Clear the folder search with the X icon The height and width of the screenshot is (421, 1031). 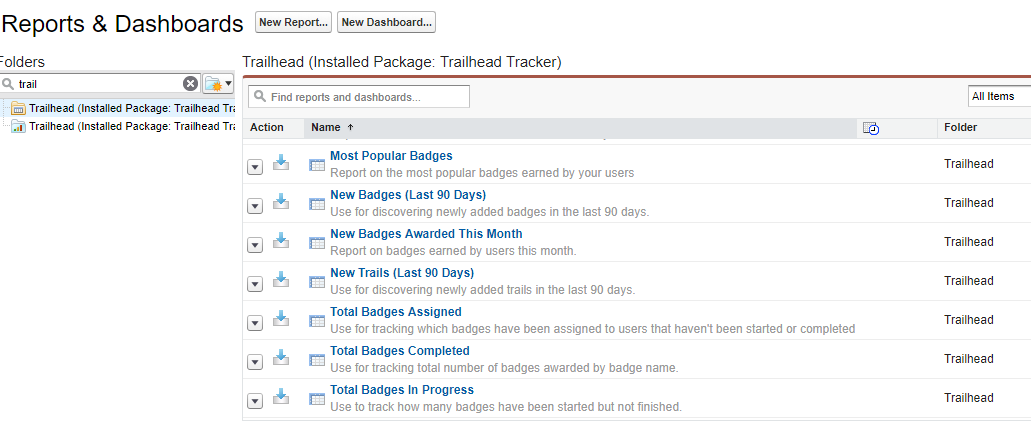click(190, 84)
